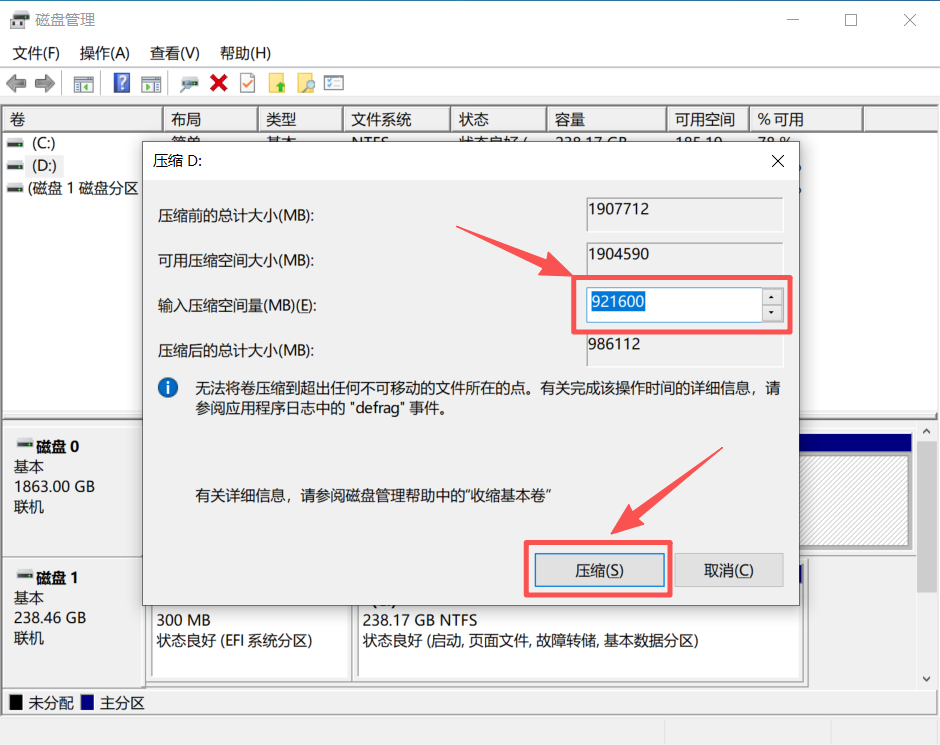Open the 操作 menu

click(x=103, y=52)
